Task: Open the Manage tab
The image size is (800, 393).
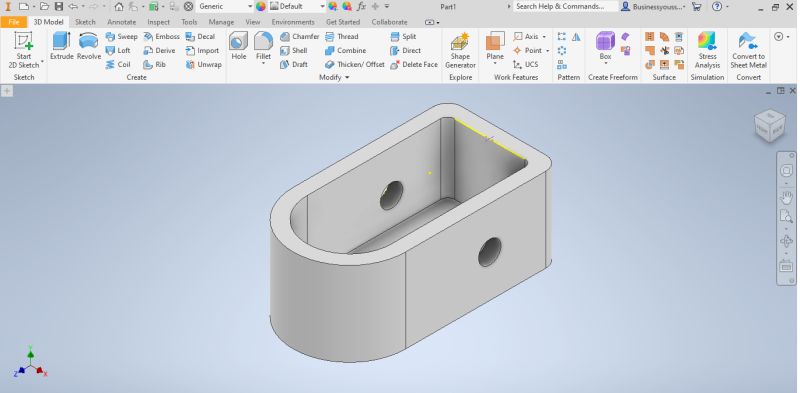Action: click(221, 22)
